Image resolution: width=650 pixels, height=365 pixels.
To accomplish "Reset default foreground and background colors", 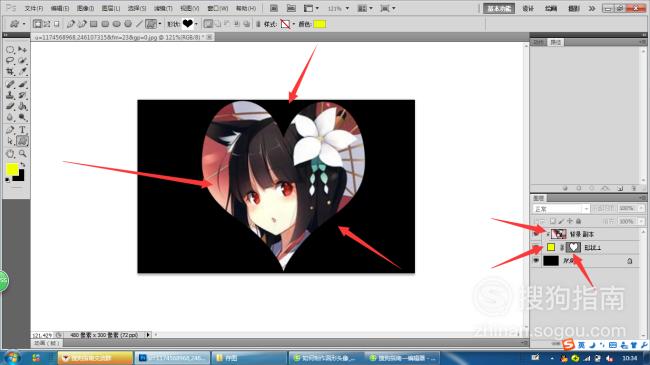I will click(x=7, y=180).
